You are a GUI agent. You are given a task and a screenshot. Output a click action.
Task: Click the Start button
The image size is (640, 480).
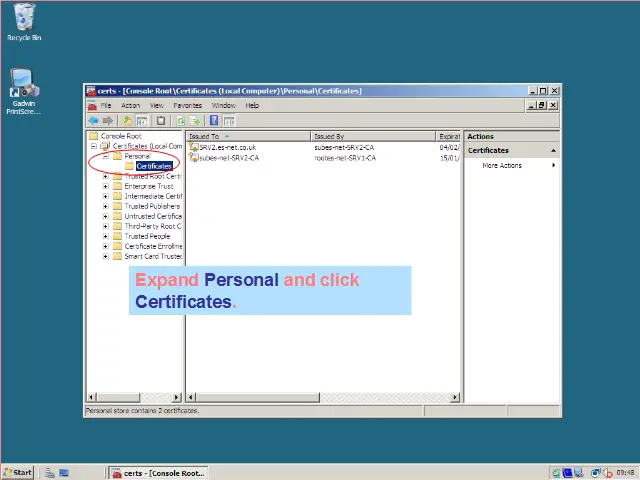click(x=18, y=472)
